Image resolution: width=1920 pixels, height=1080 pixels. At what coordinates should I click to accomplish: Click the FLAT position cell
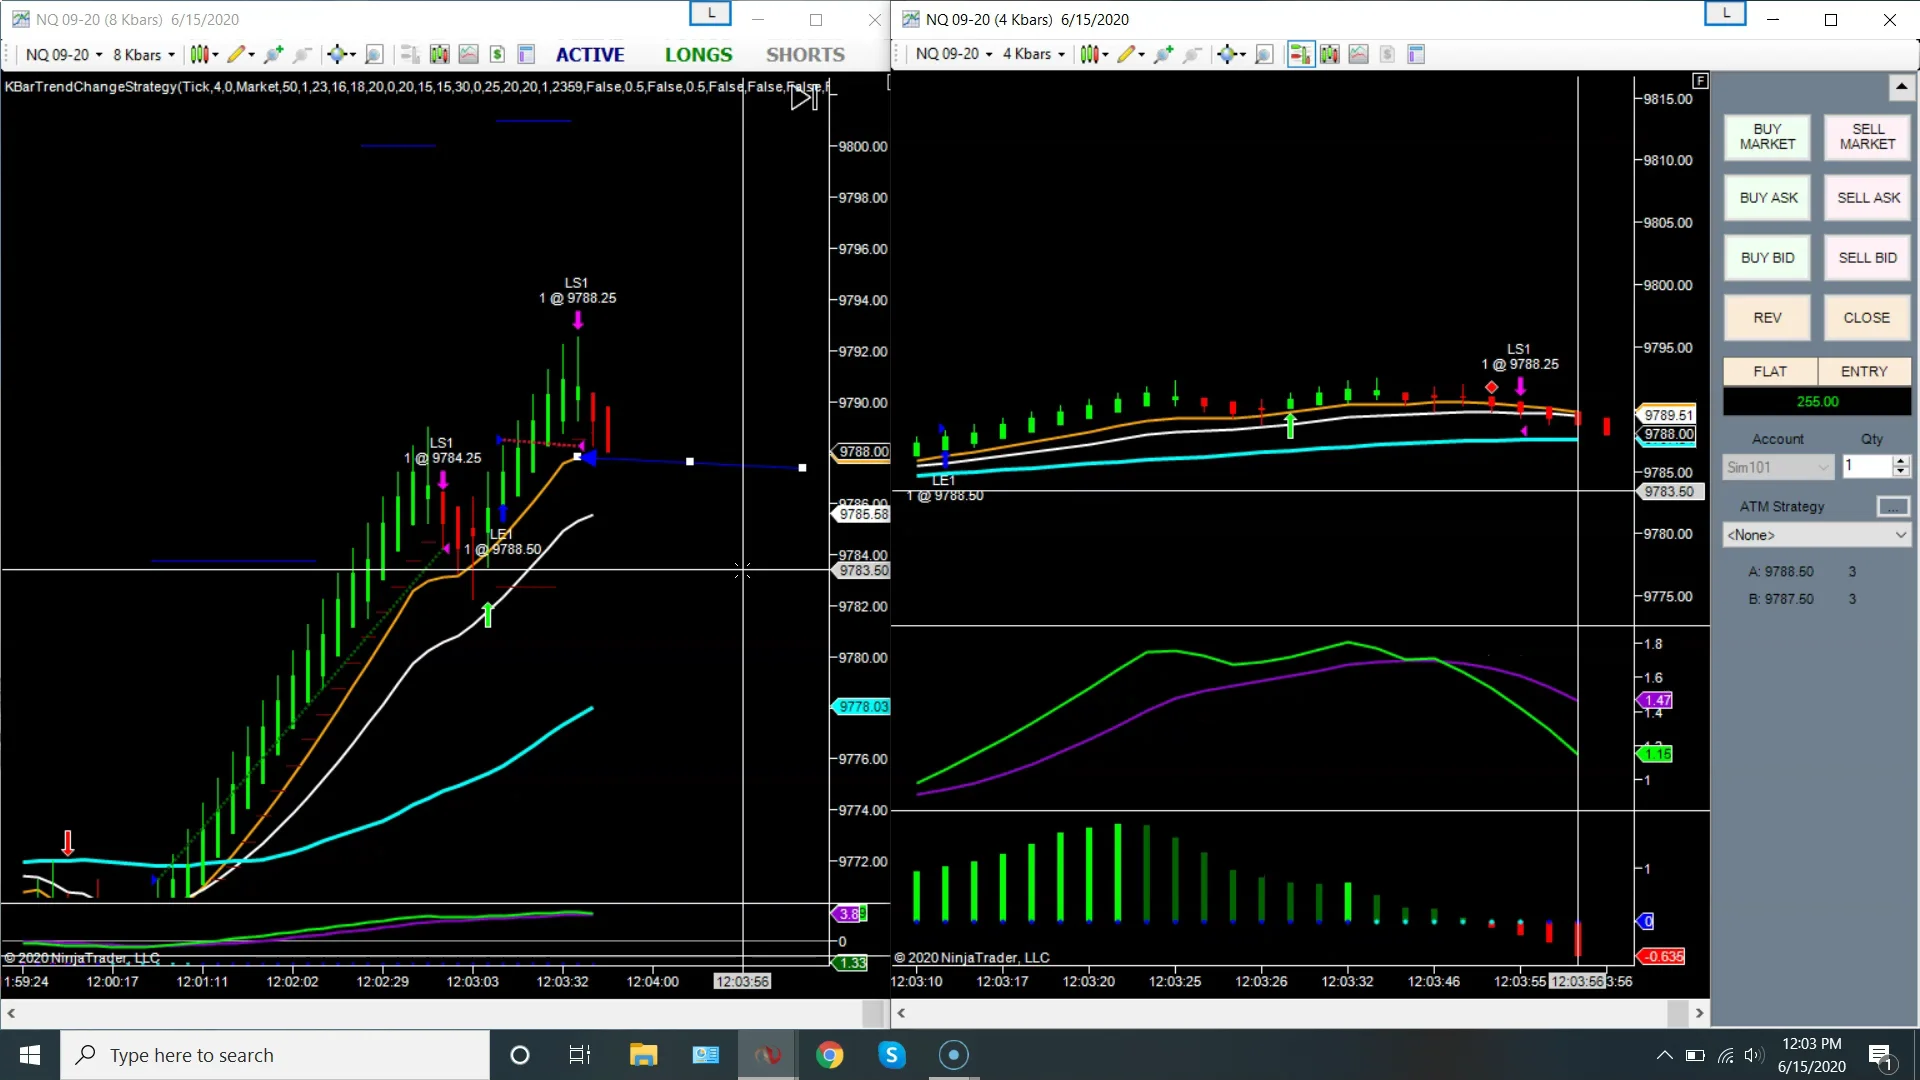point(1769,371)
